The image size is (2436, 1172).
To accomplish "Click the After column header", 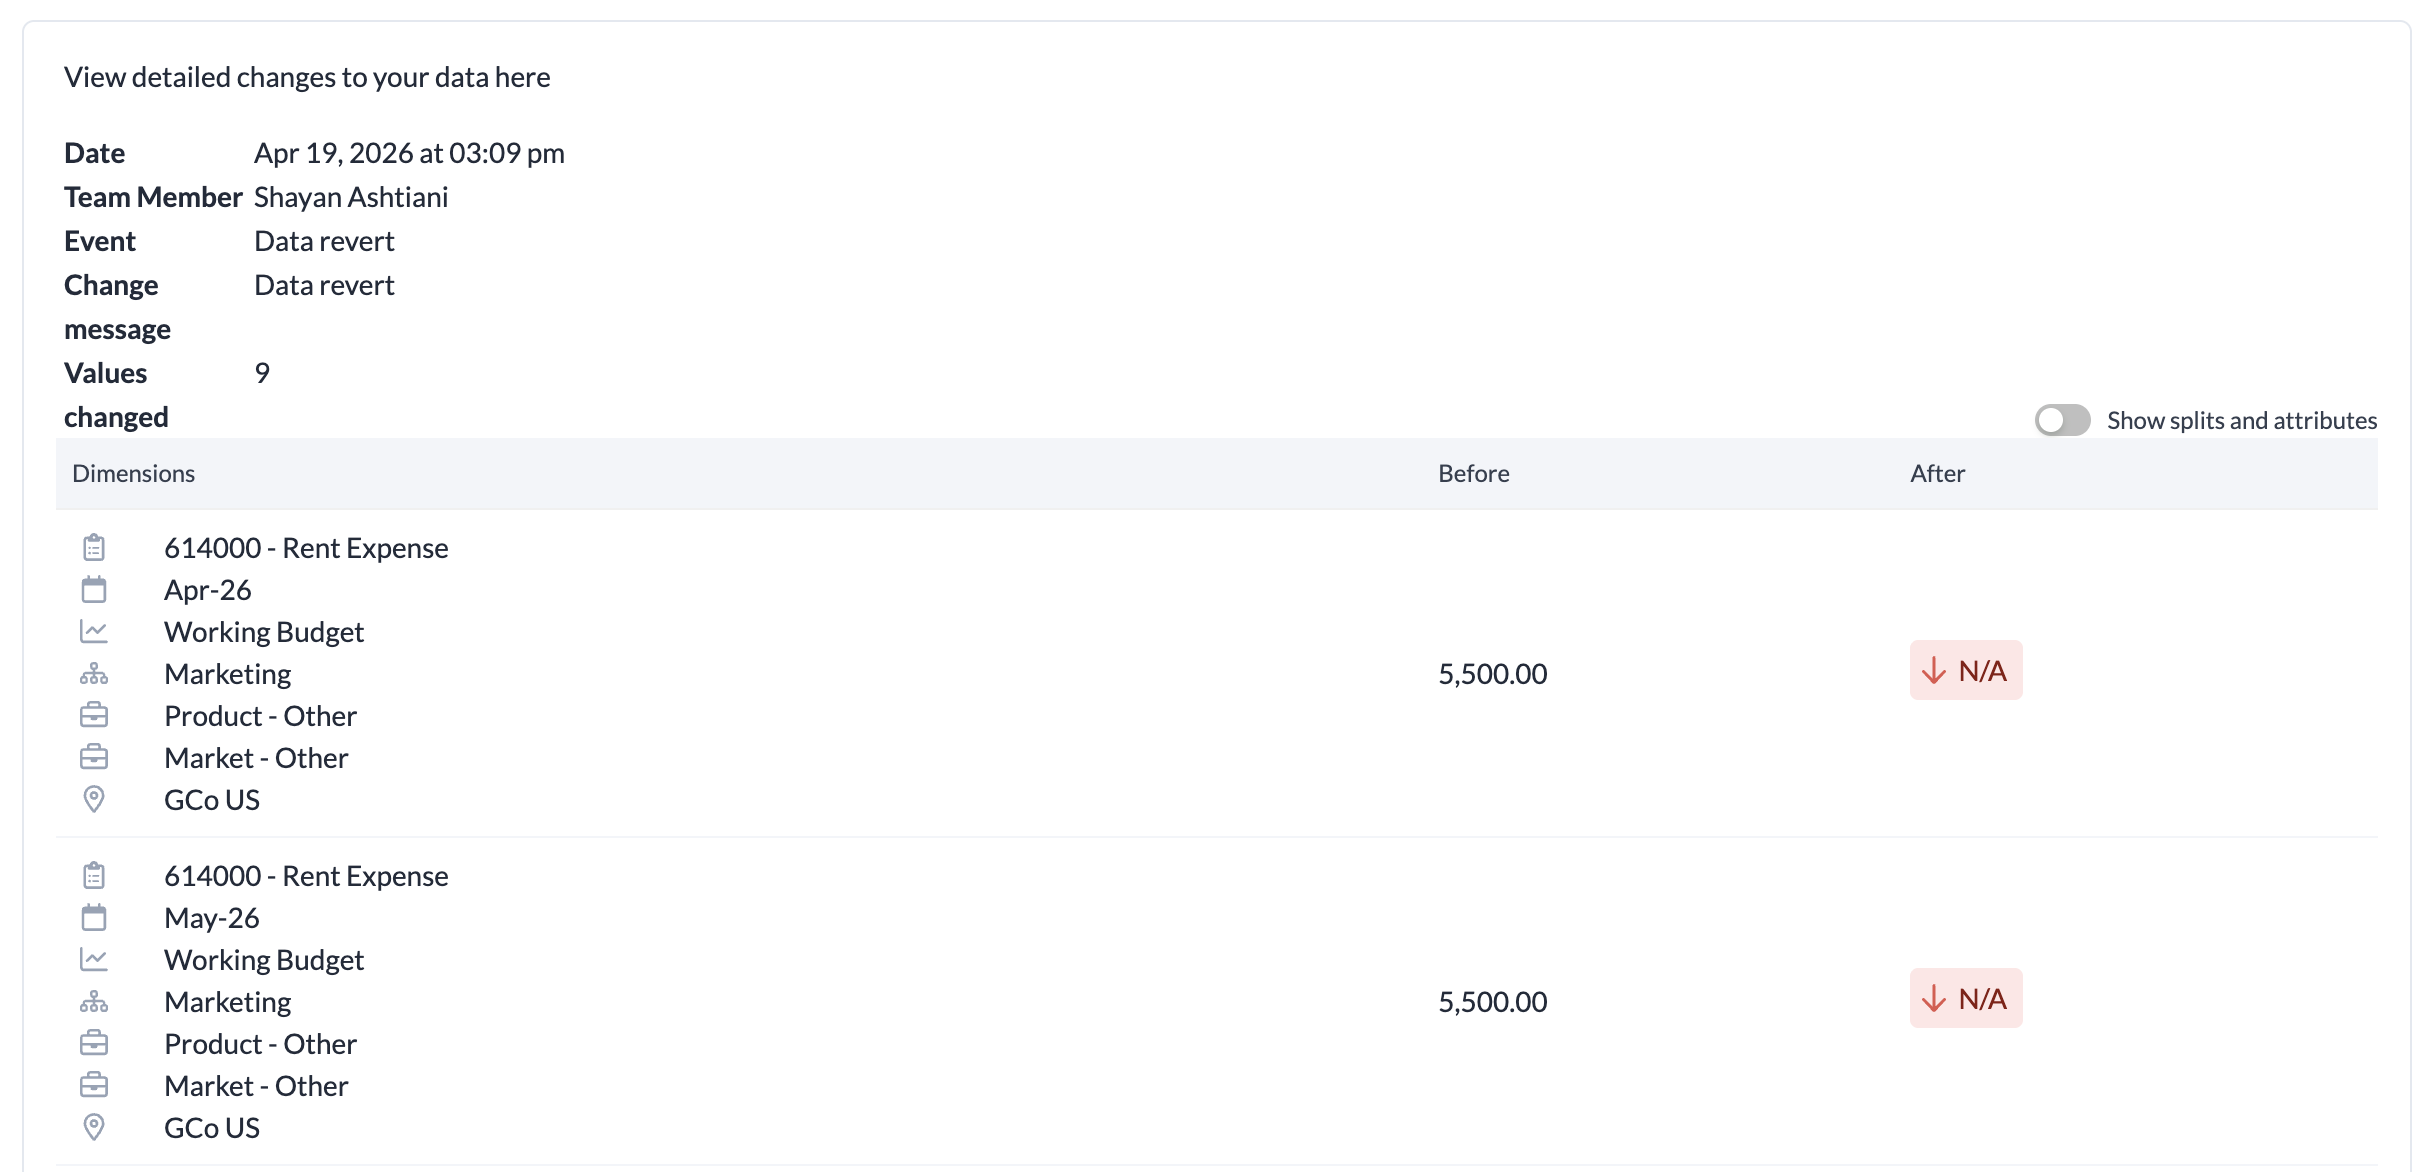I will point(1937,474).
